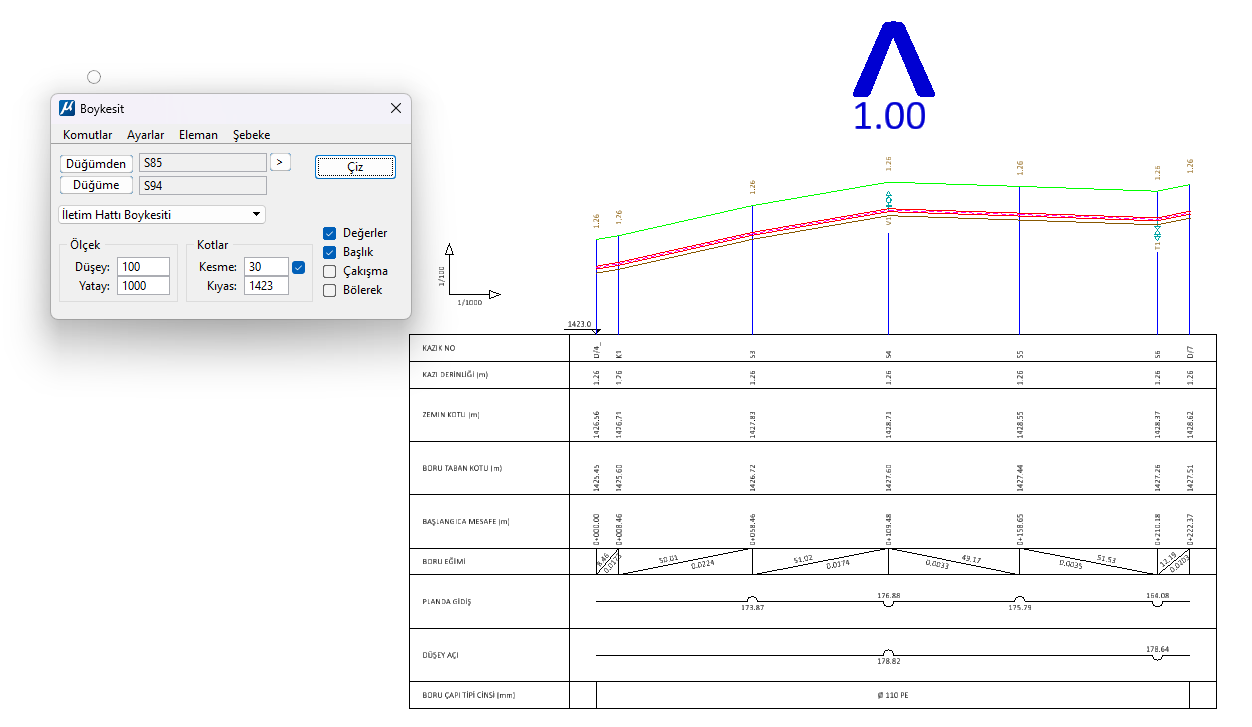Click the 178.82 vertical angle value

[888, 661]
